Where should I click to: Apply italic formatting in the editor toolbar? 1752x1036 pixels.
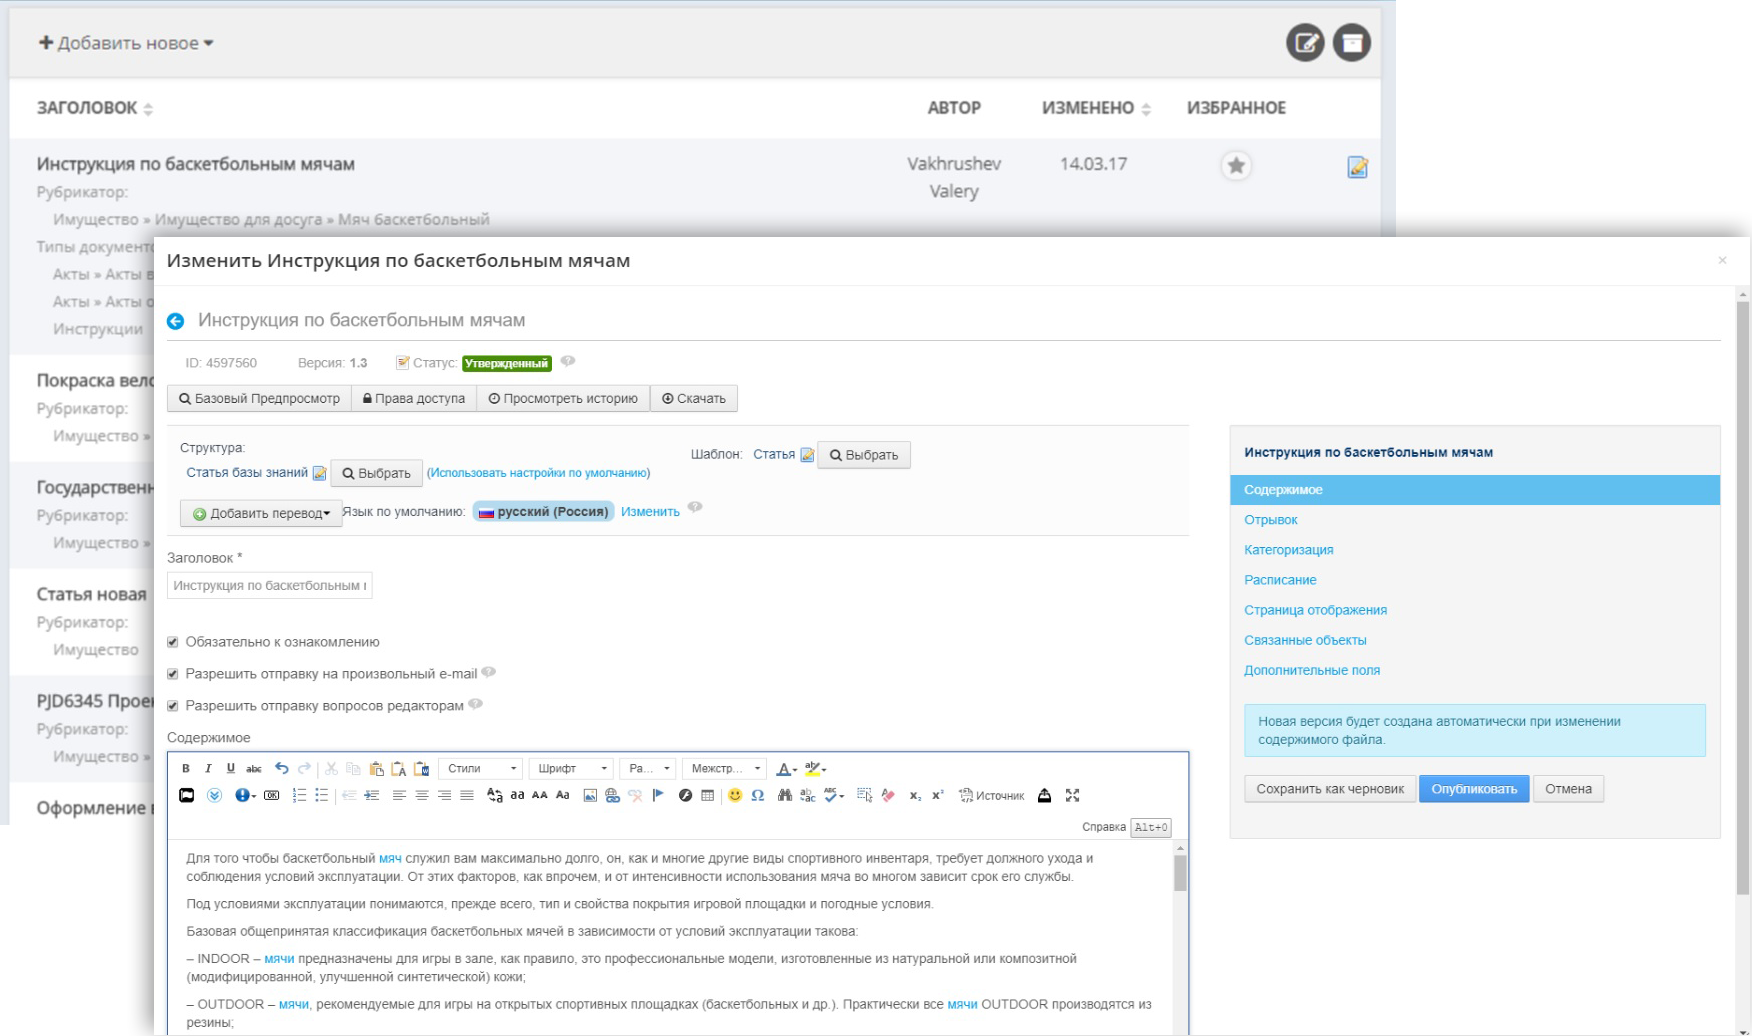coord(208,769)
